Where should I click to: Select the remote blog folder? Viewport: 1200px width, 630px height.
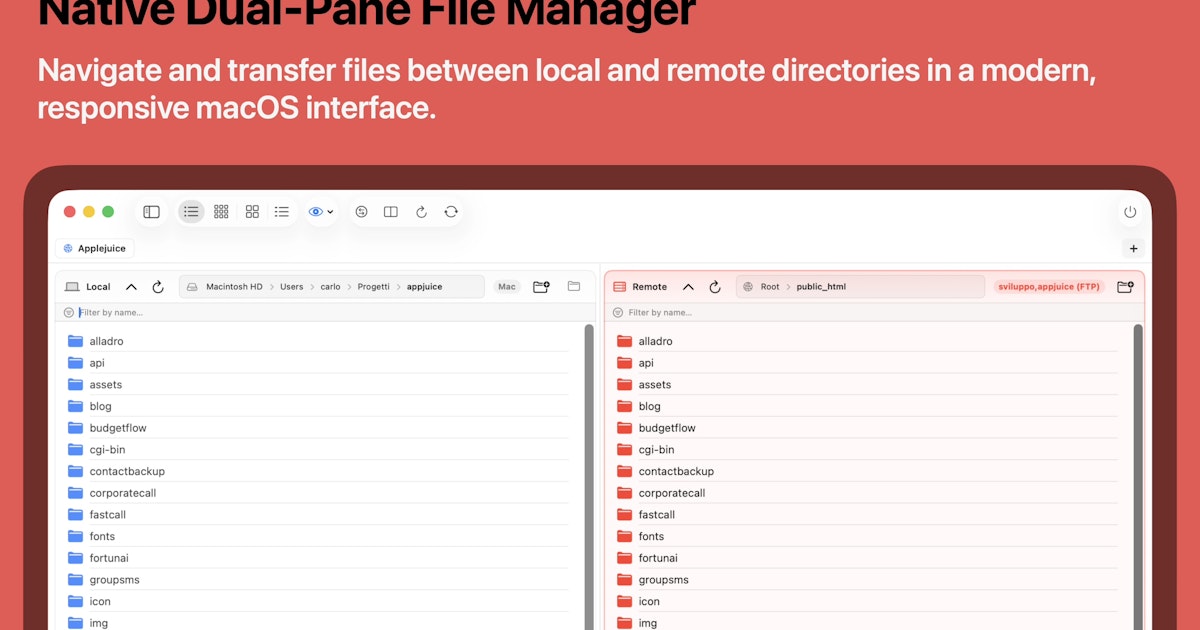[866, 406]
